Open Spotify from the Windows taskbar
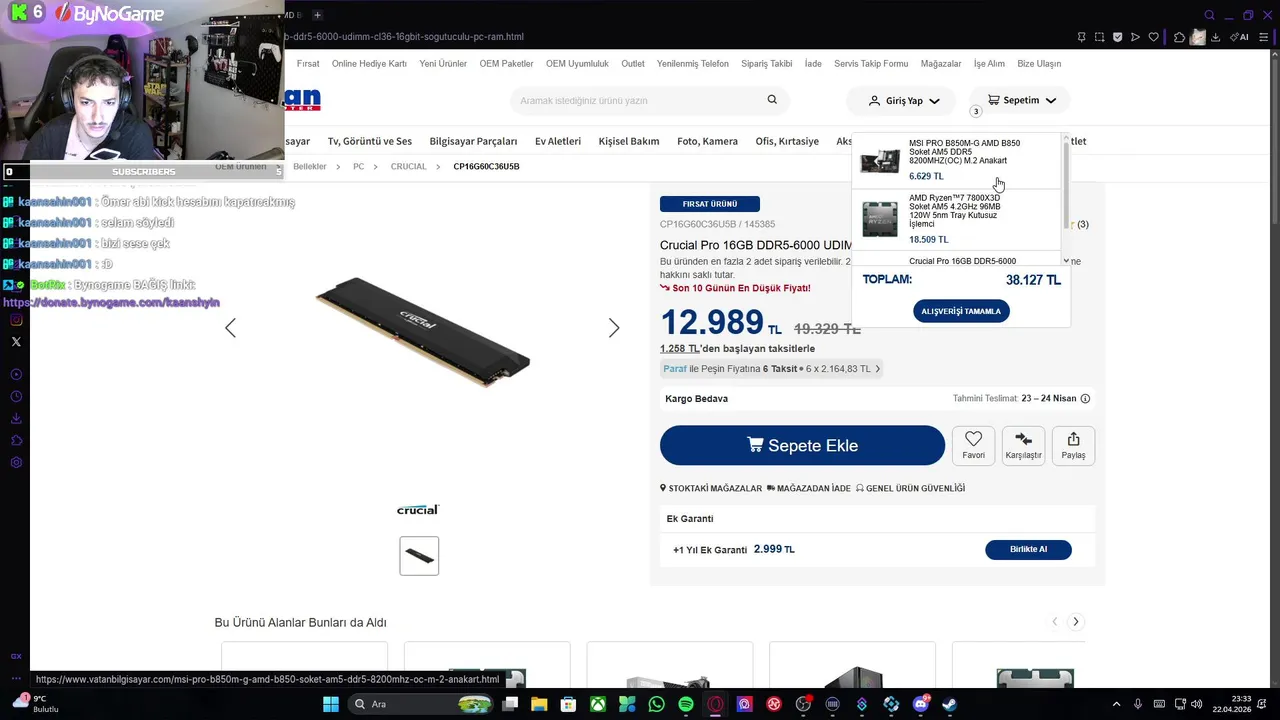The width and height of the screenshot is (1280, 720). click(x=686, y=704)
